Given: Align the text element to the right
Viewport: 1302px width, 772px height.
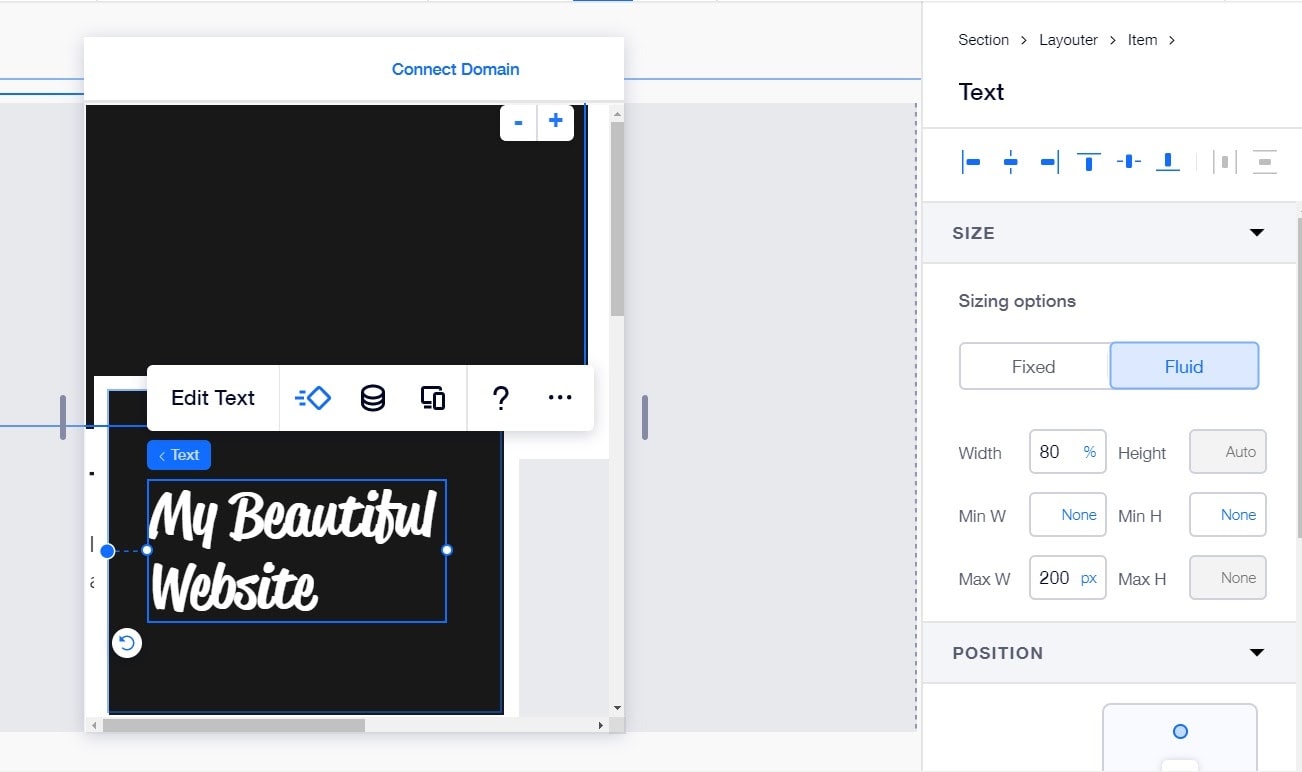Looking at the screenshot, I should coord(1049,161).
